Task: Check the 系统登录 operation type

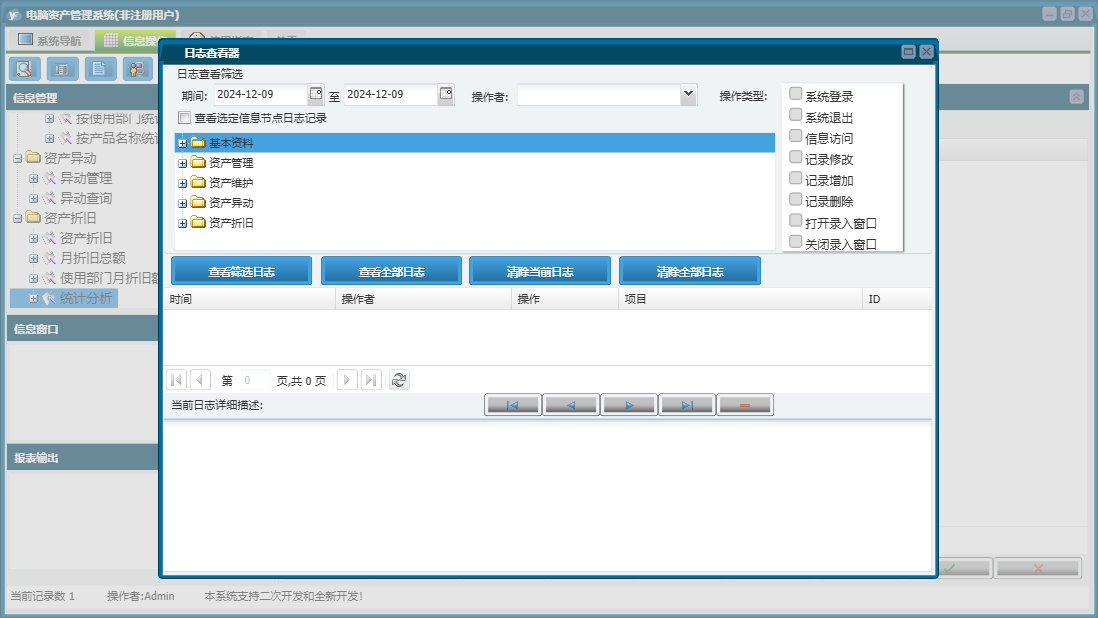Action: (x=795, y=94)
